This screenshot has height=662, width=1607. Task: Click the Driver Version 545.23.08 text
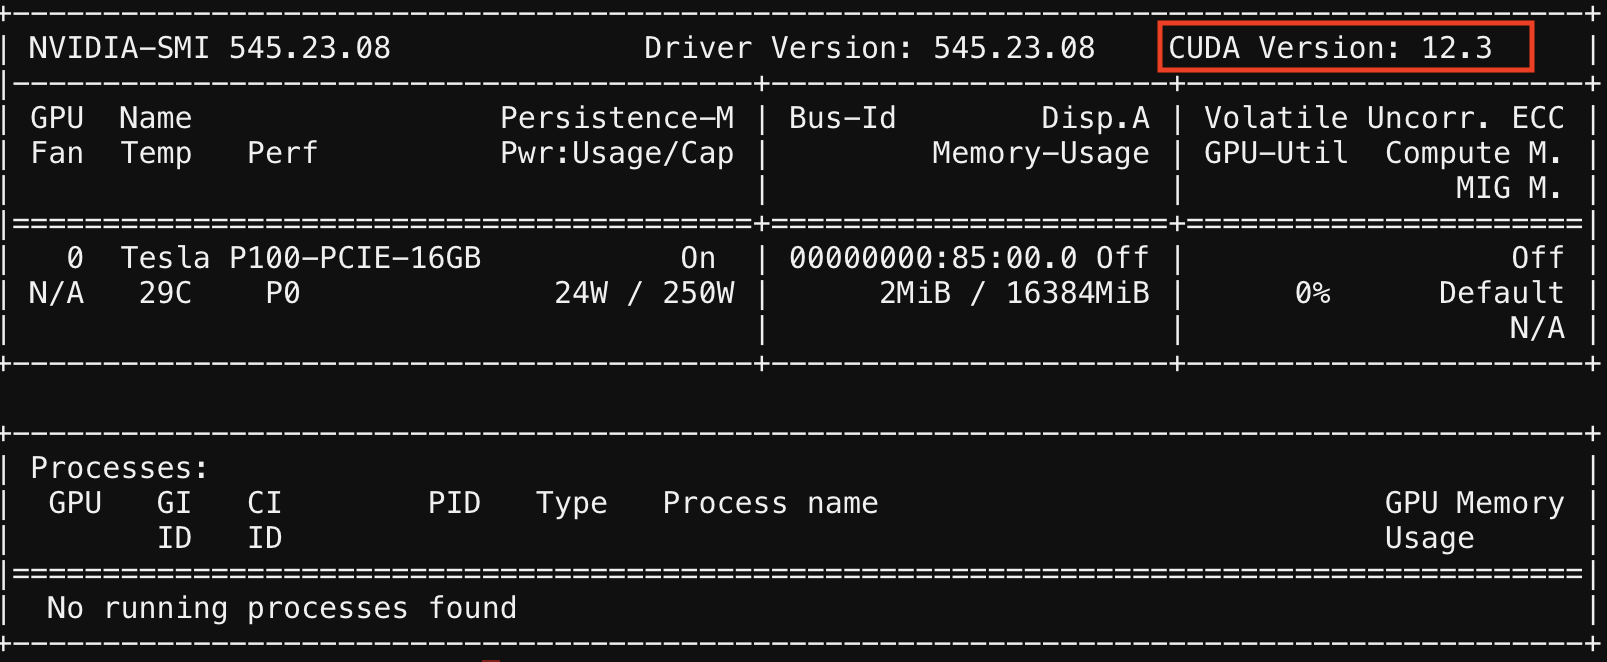pos(869,48)
